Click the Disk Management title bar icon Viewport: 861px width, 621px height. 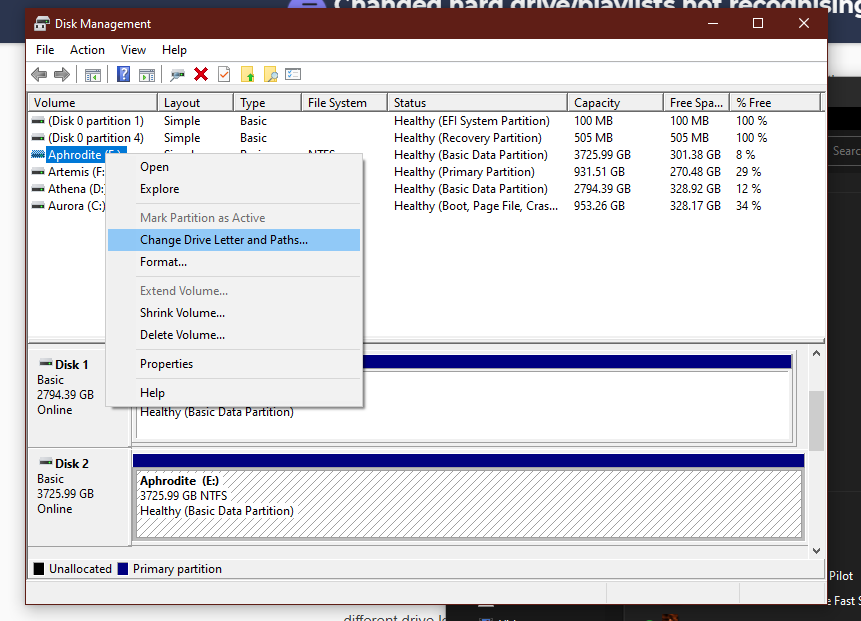(x=42, y=24)
